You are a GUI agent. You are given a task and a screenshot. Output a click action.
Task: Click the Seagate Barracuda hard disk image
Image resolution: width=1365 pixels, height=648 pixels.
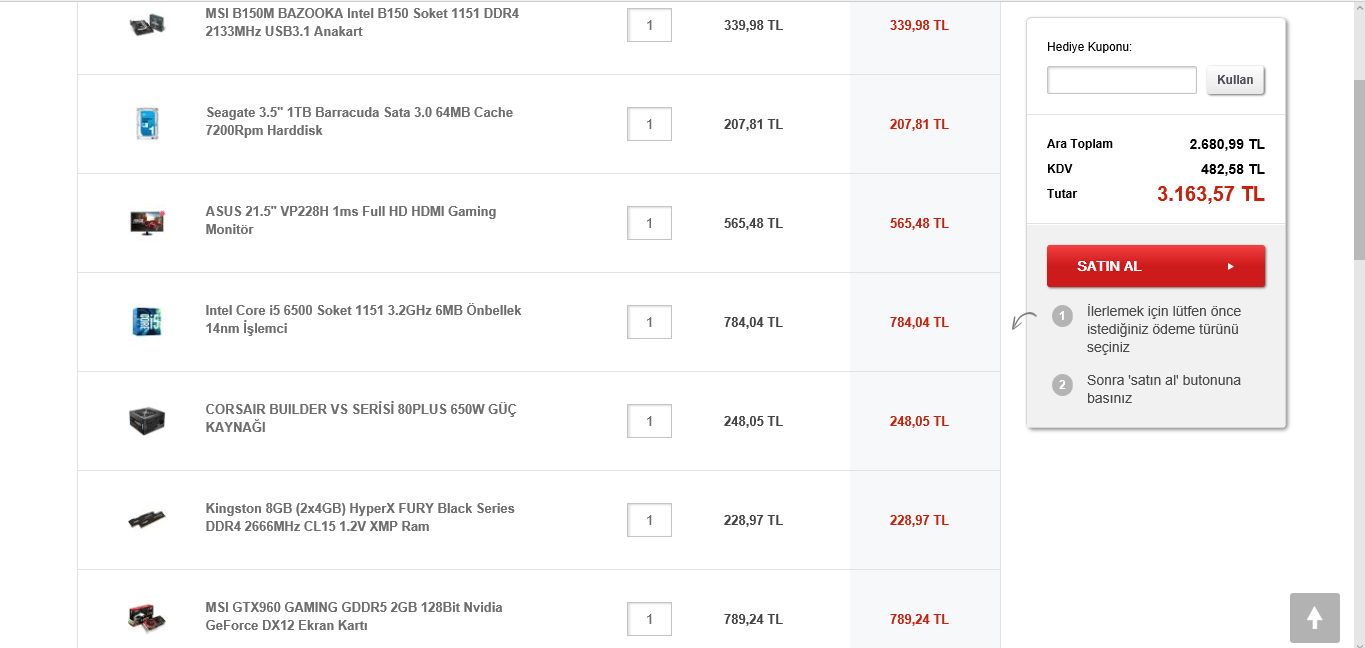(146, 123)
